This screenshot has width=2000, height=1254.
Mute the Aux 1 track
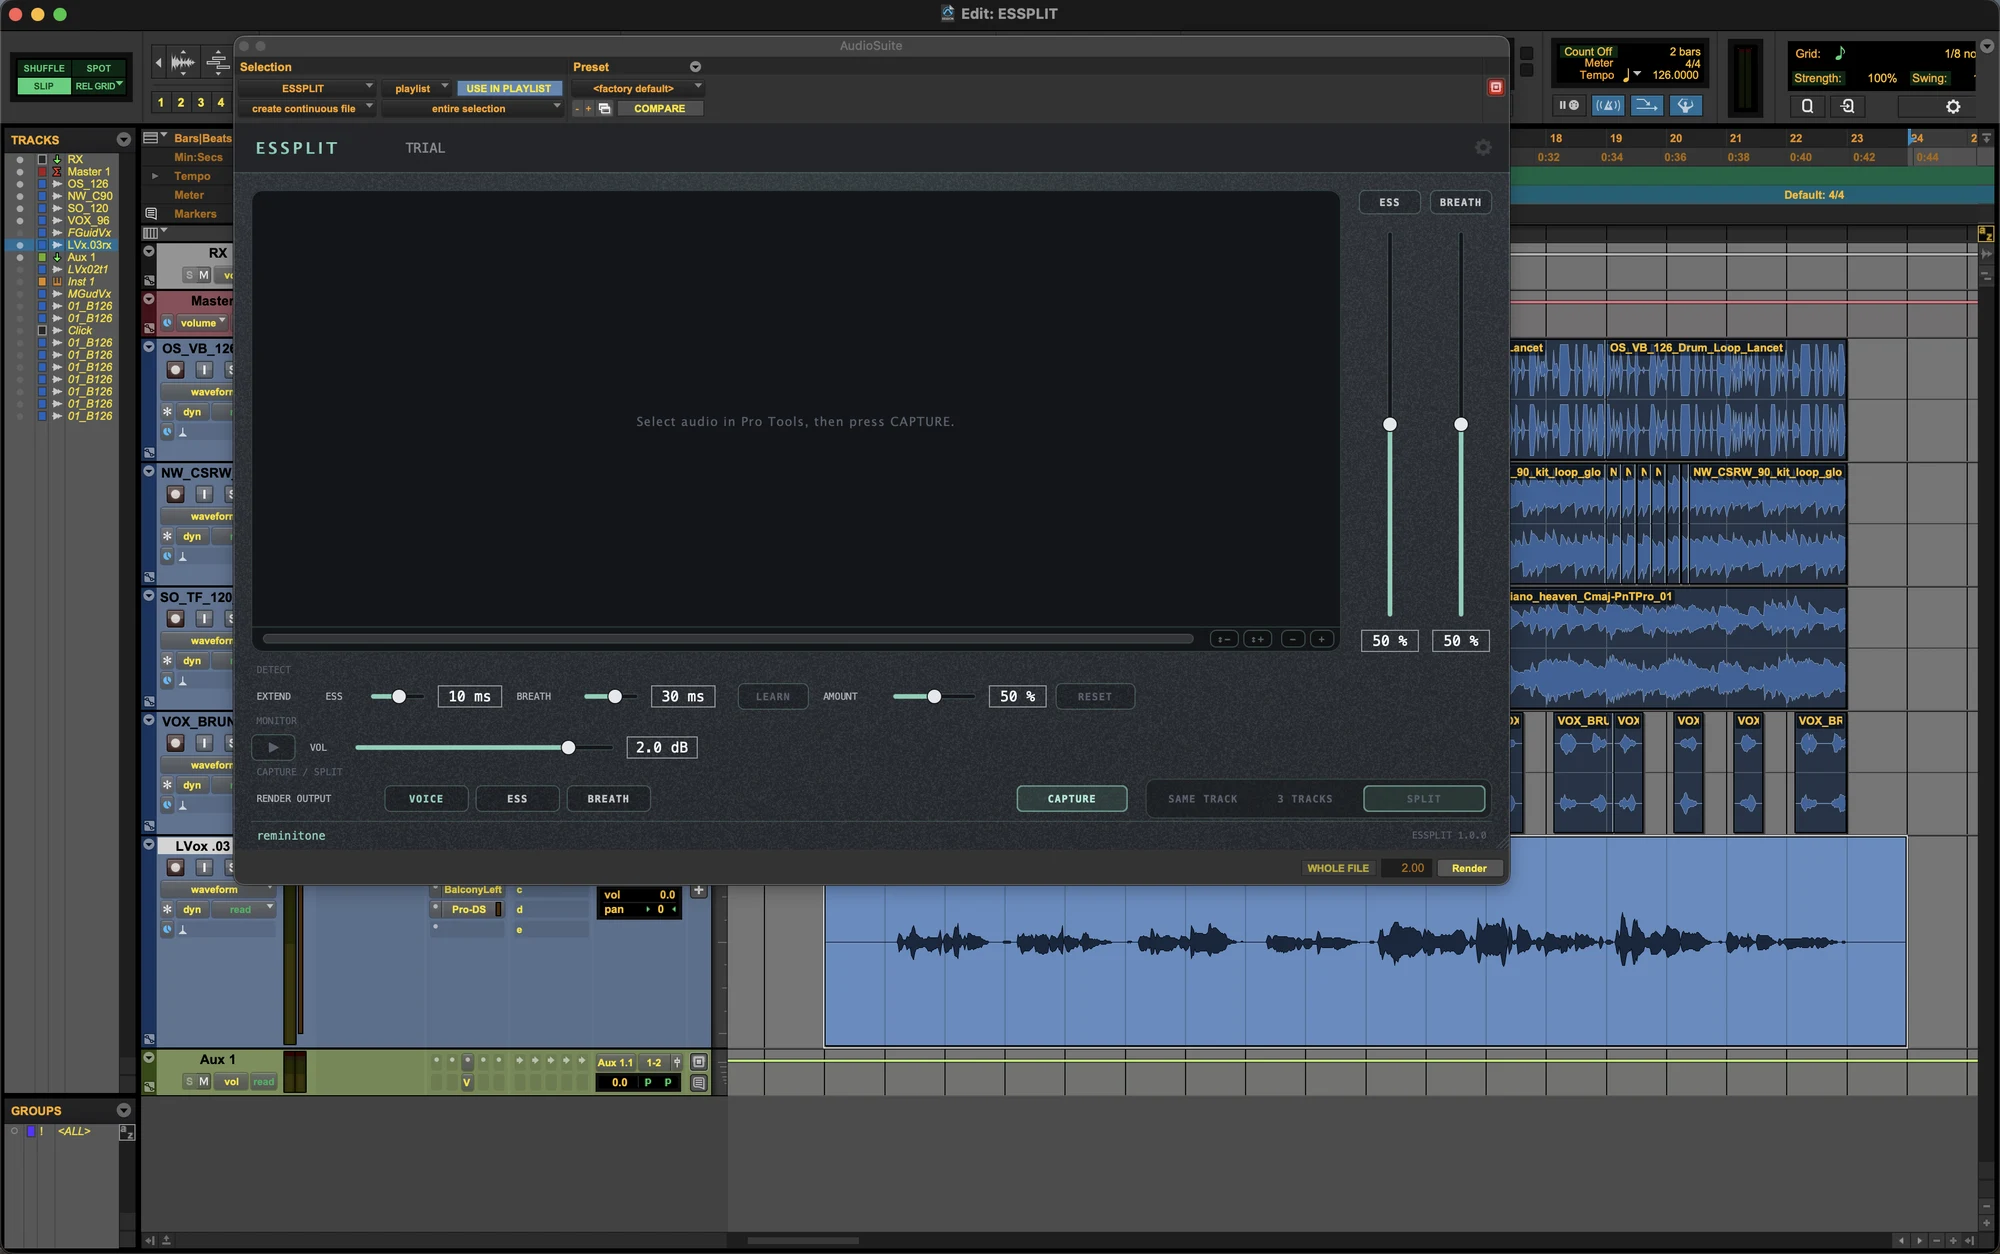click(204, 1082)
